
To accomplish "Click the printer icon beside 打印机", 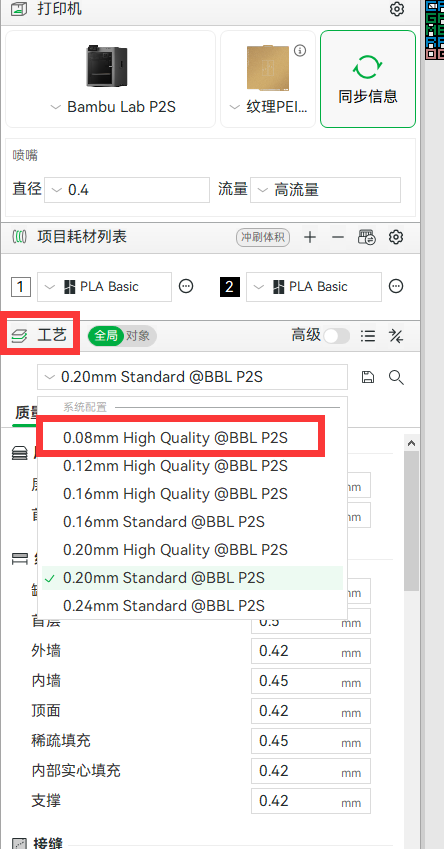I will pos(19,9).
